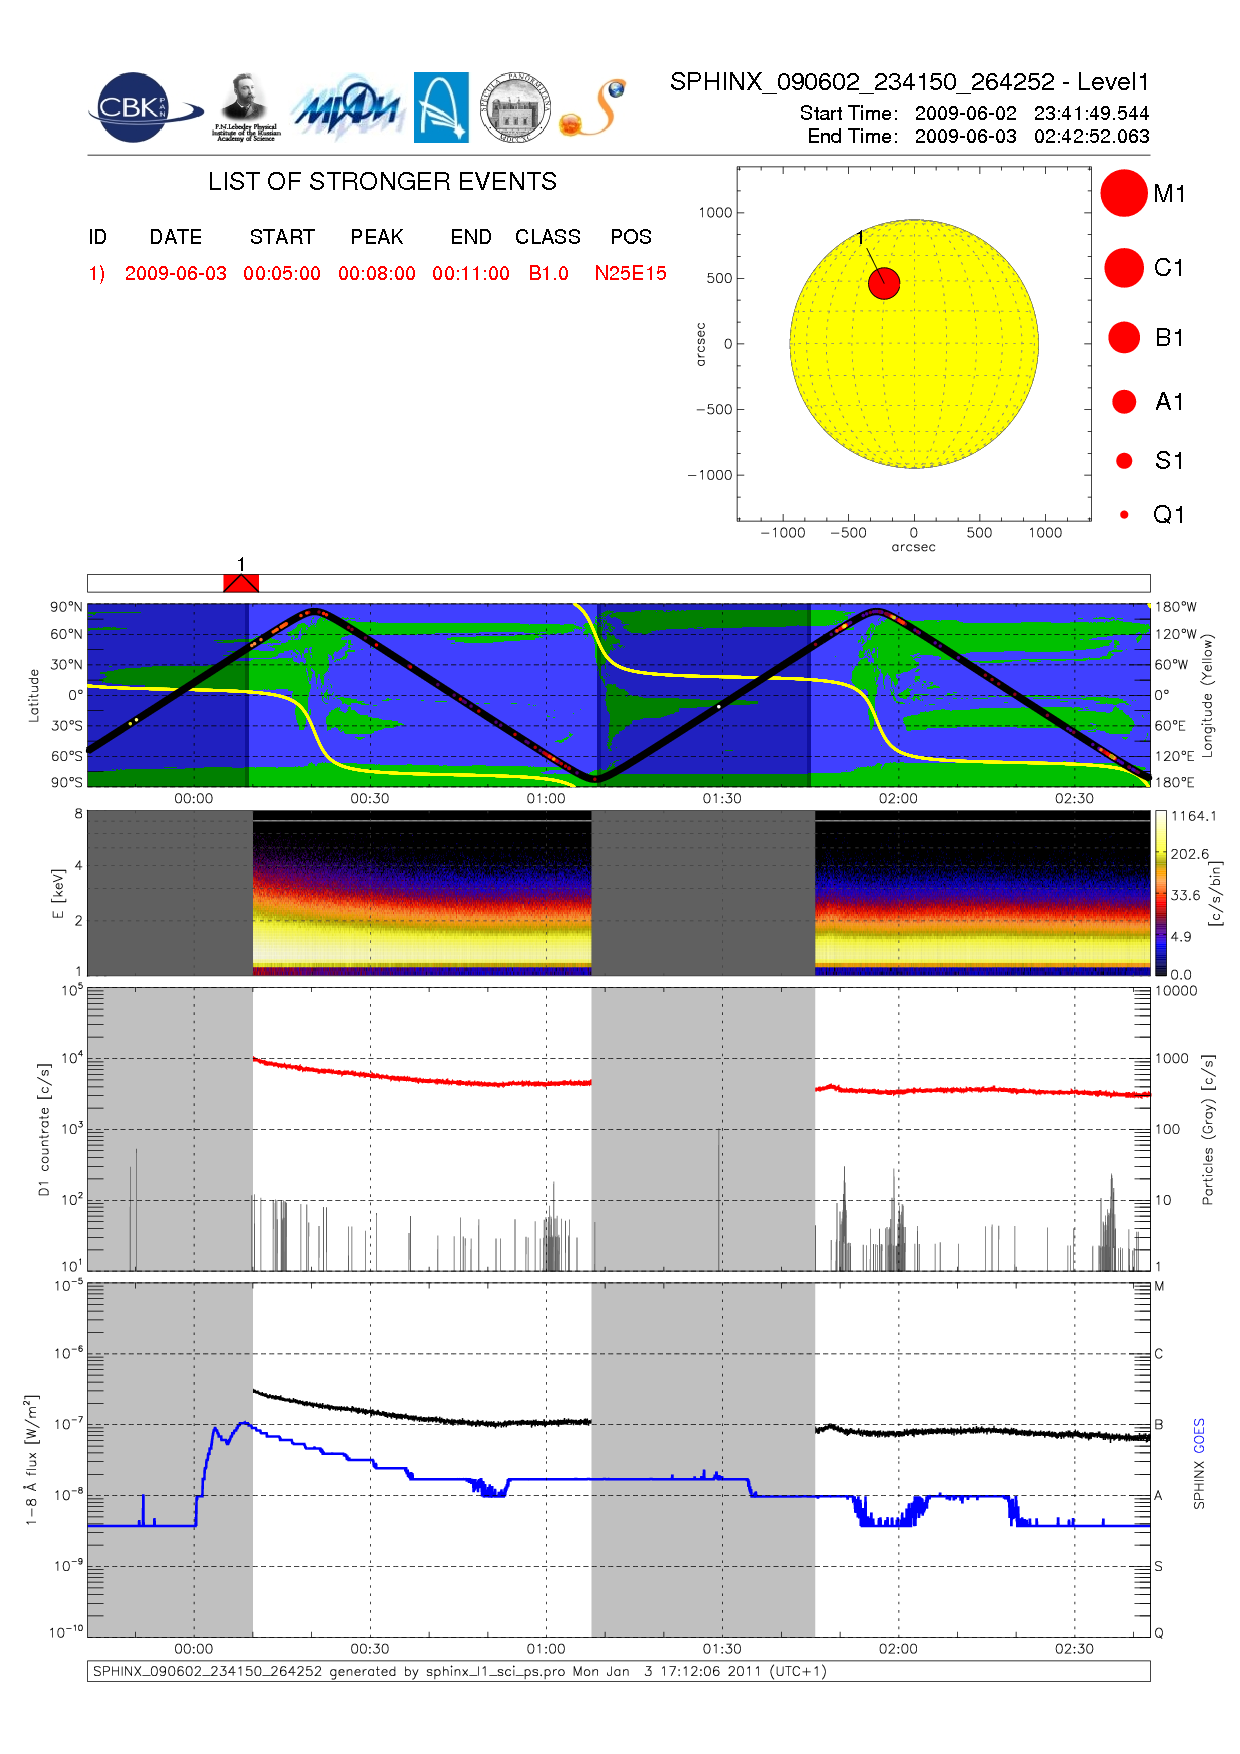The height and width of the screenshot is (1754, 1240).
Task: Select the C1 class legend circle
Action: (1123, 267)
